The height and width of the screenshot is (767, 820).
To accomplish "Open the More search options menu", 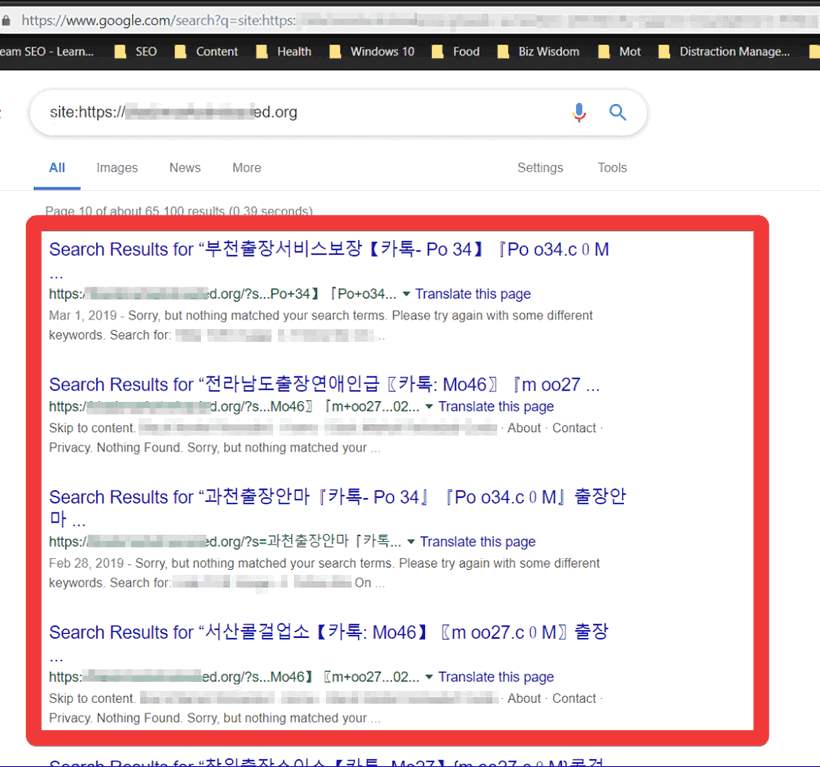I will click(247, 168).
